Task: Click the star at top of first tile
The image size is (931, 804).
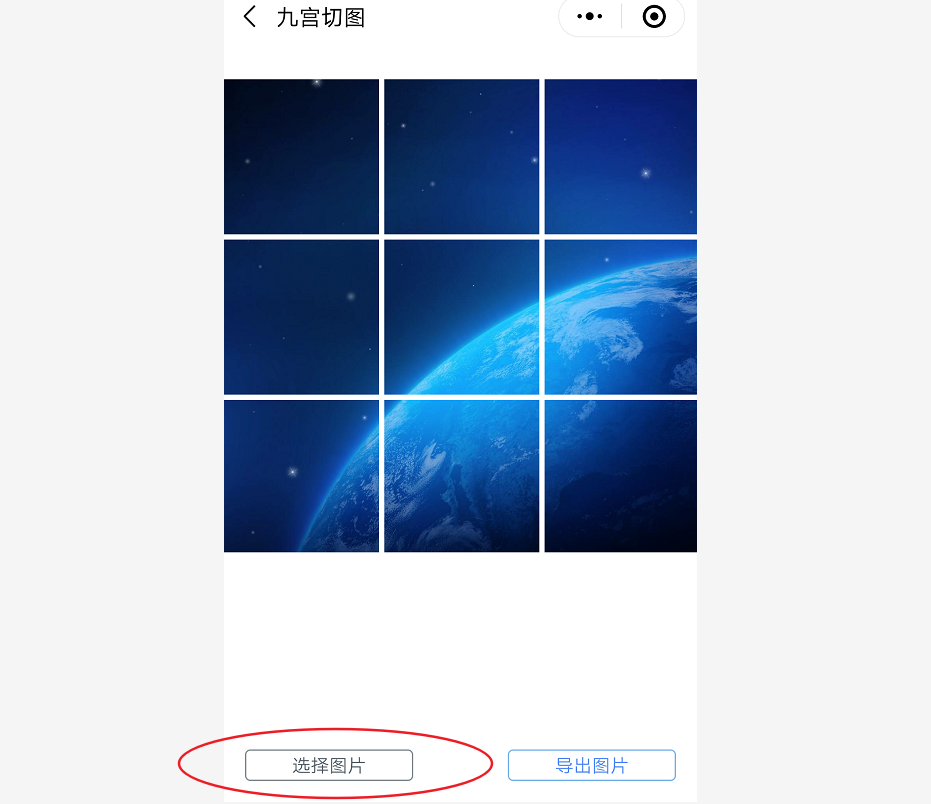Action: coord(316,83)
